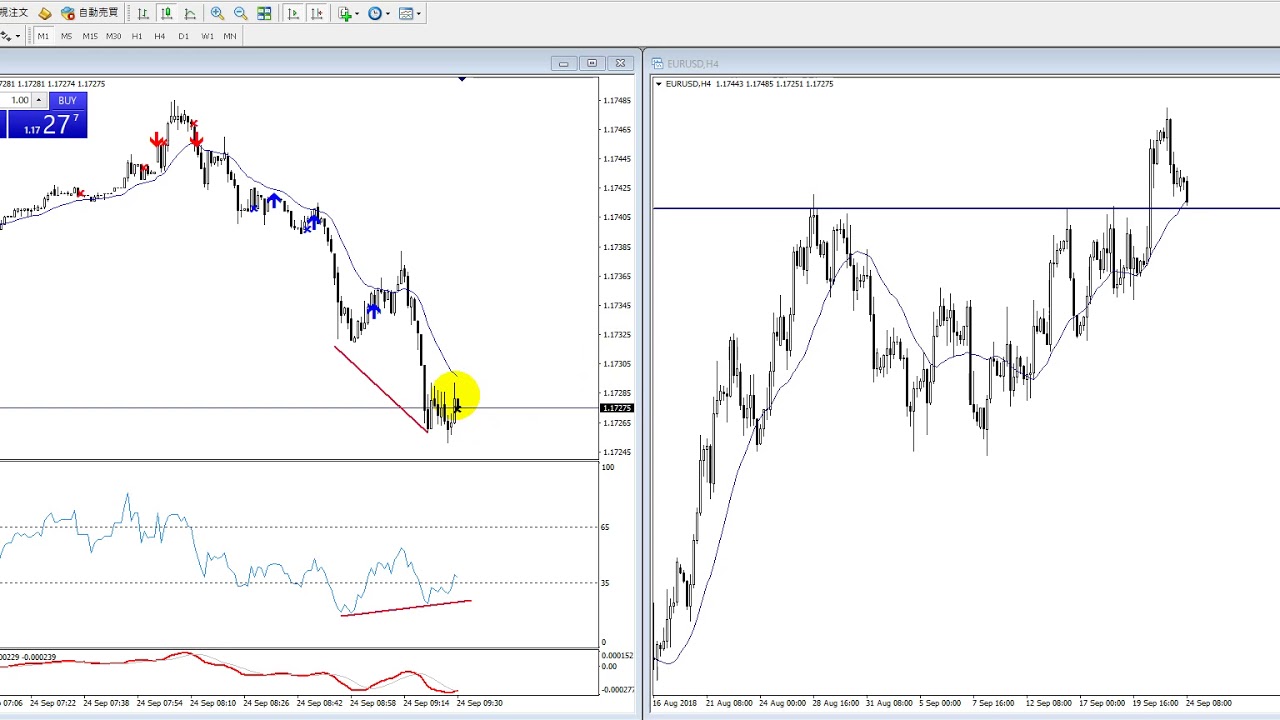Zoom out of the chart
Screen dimensions: 1280x720
241,13
